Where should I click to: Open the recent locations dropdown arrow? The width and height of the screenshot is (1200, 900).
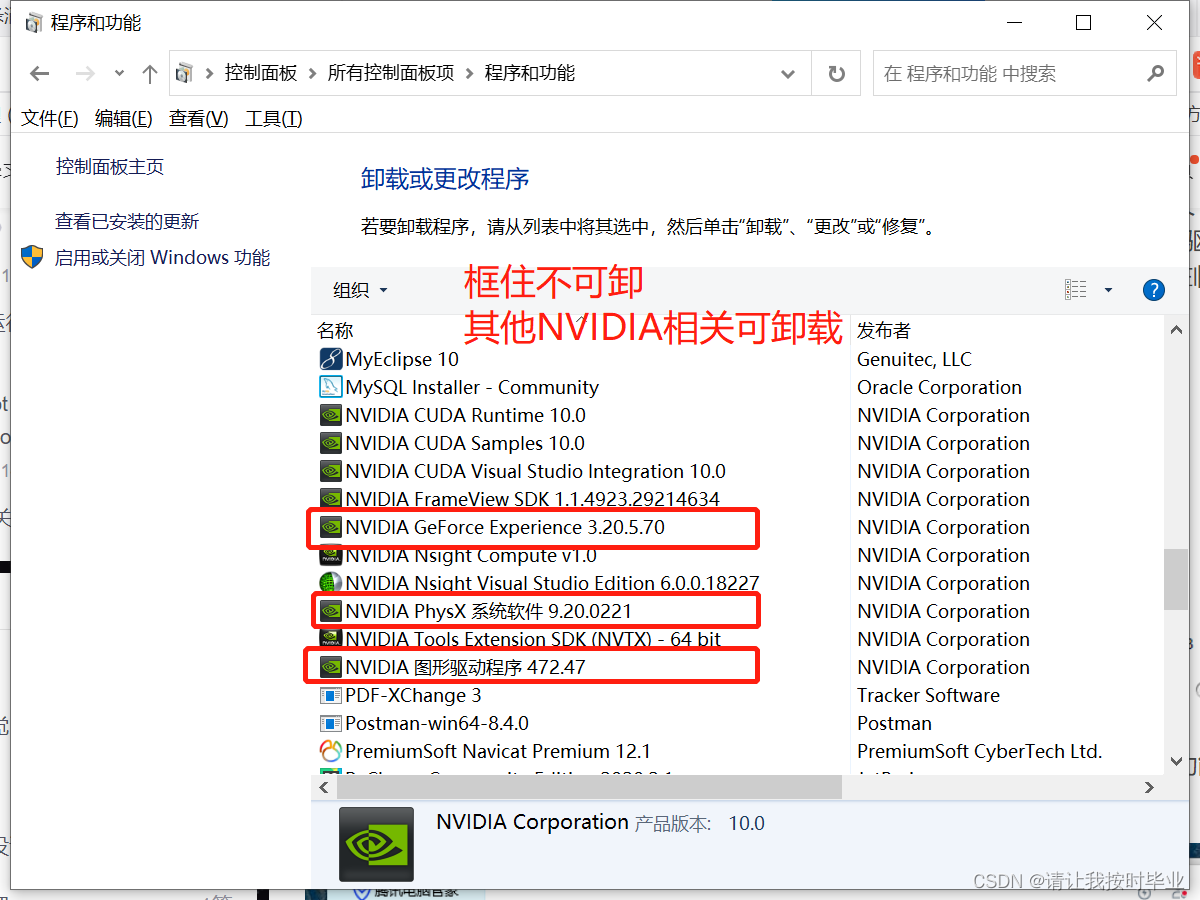coord(119,74)
